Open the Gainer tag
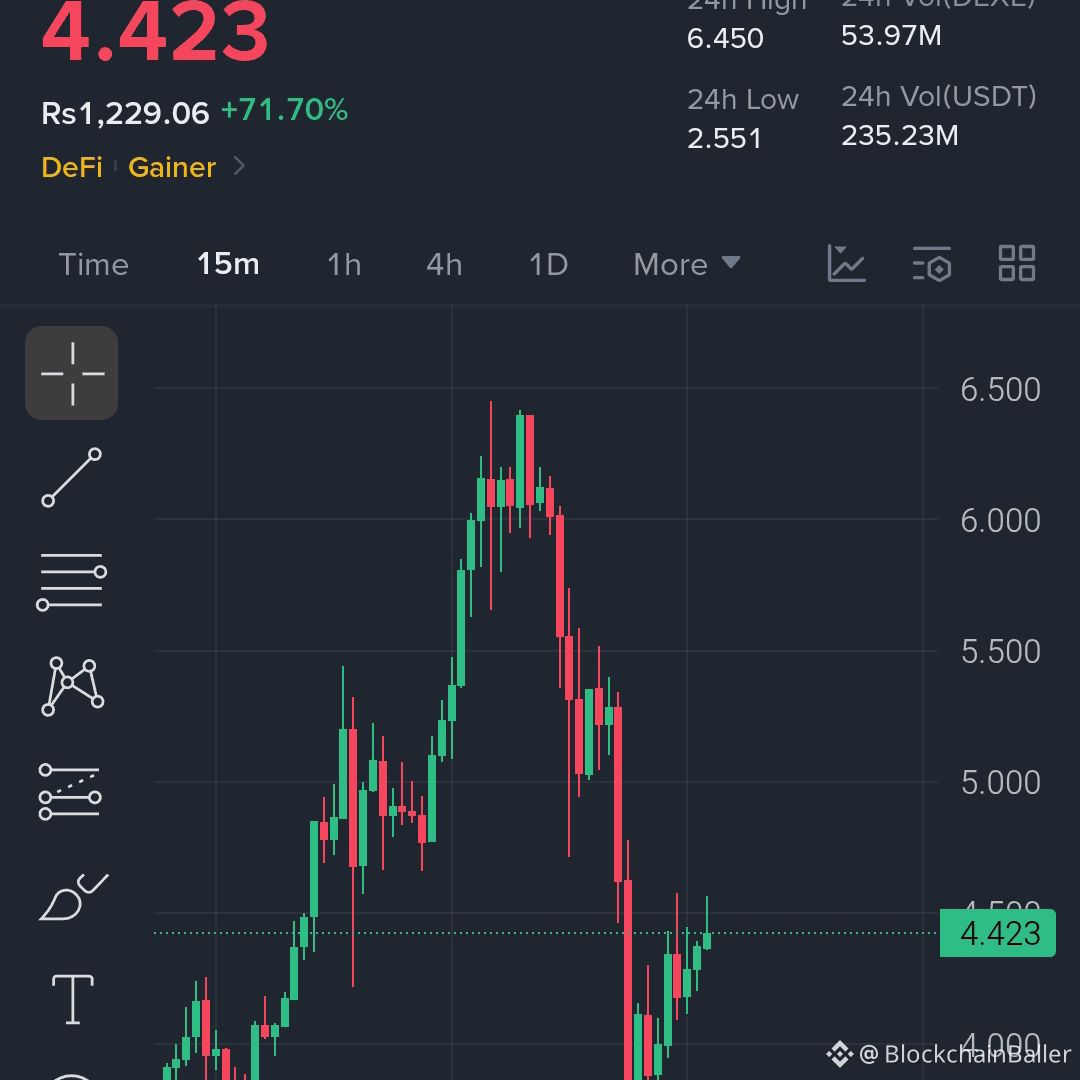Image resolution: width=1080 pixels, height=1080 pixels. coord(172,167)
